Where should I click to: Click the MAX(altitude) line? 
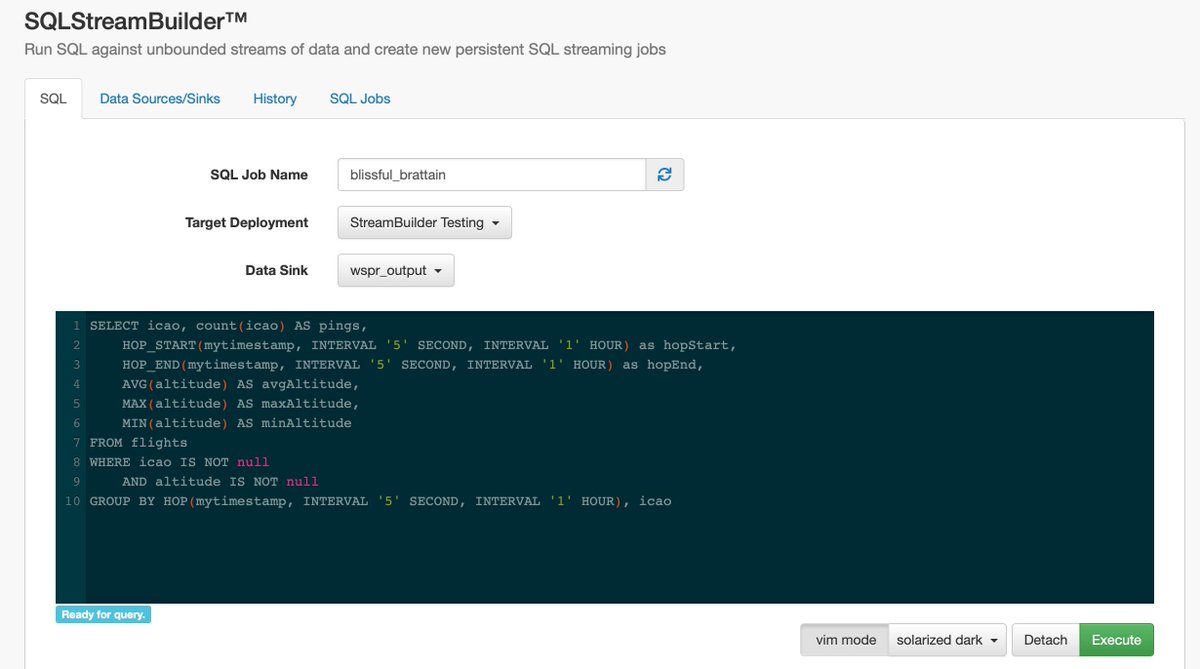coord(240,403)
